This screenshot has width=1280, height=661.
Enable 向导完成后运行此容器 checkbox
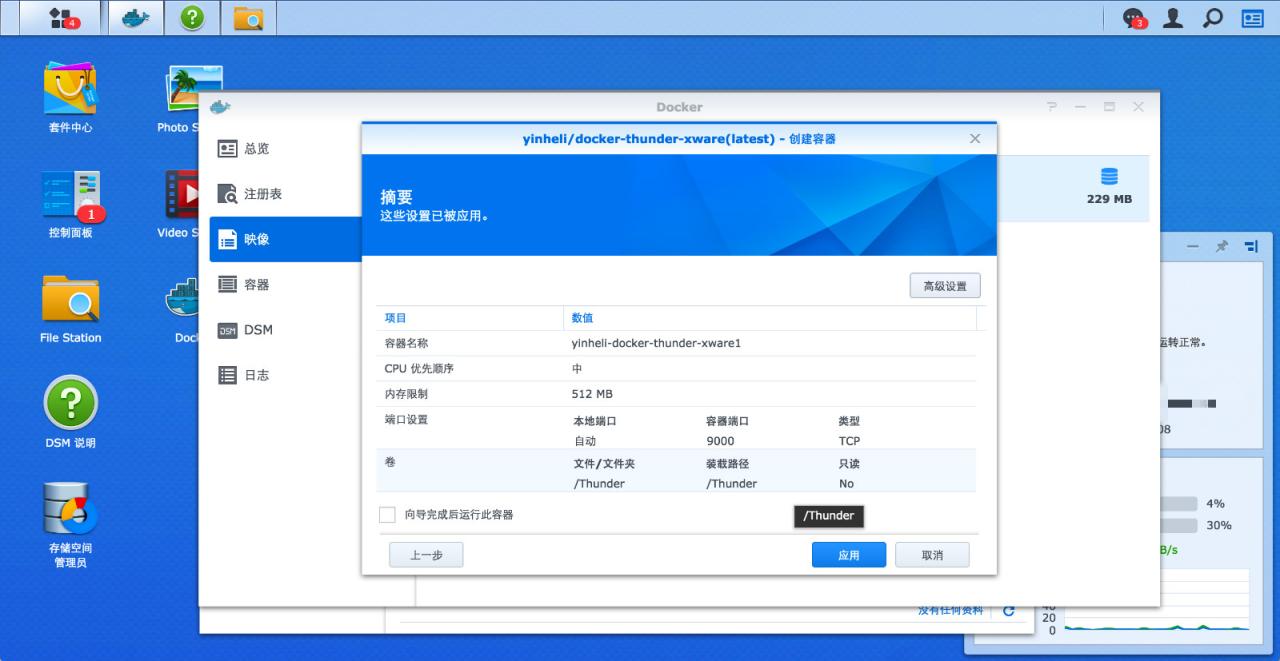click(387, 515)
